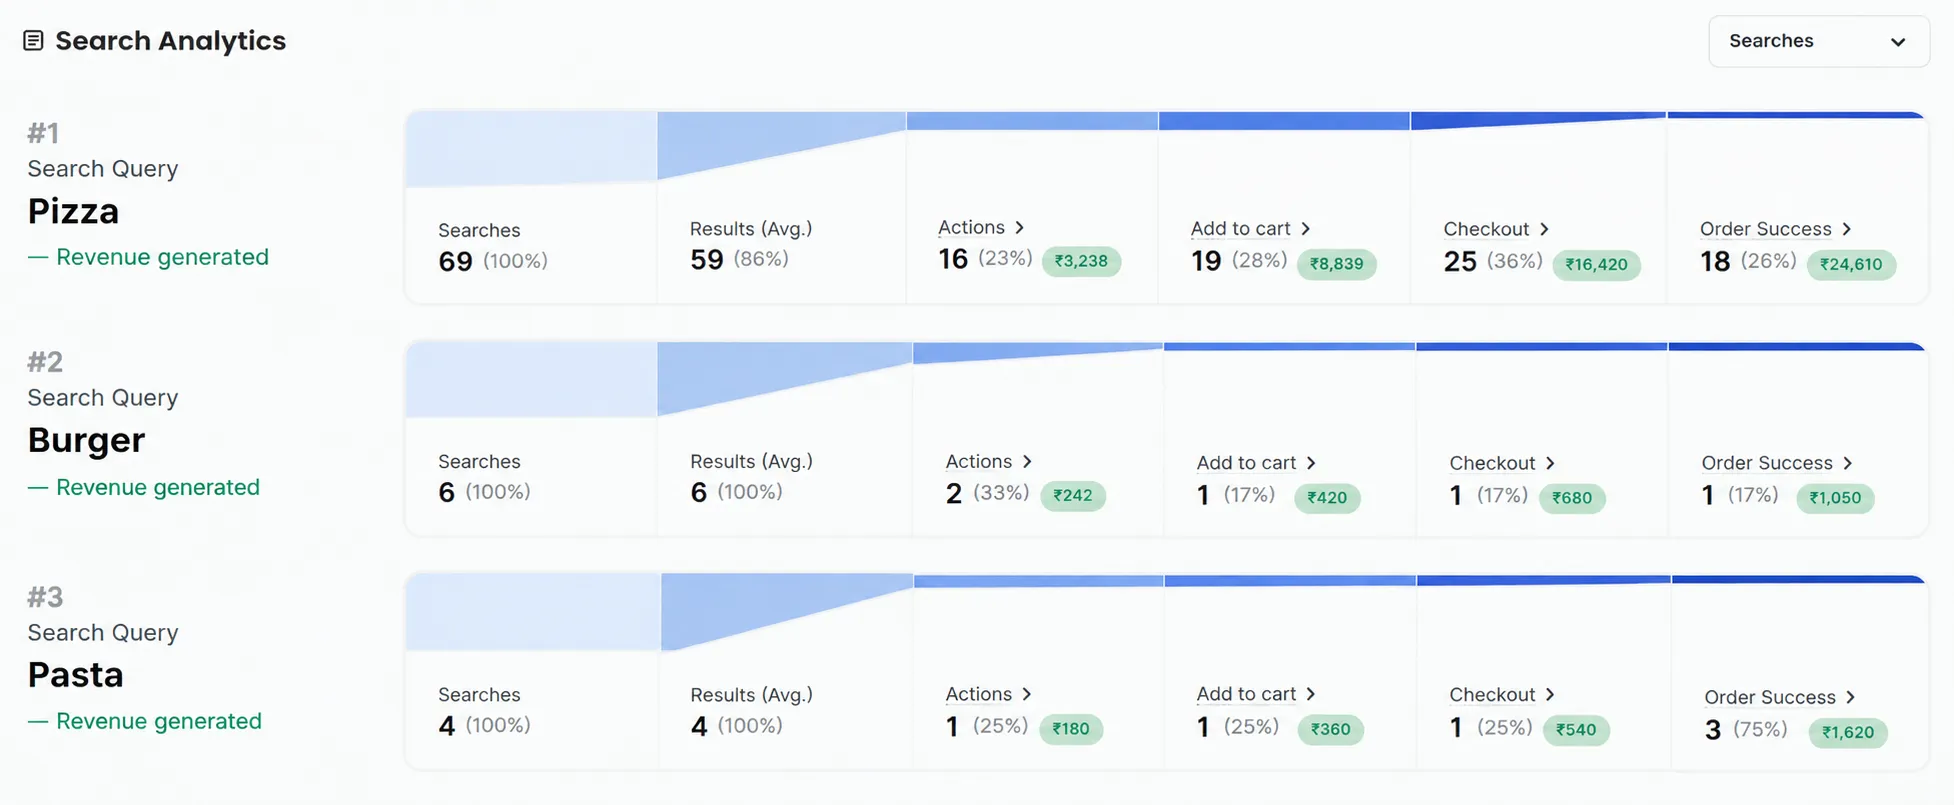
Task: Click the 3 (75%) Order Success value
Action: [1746, 730]
